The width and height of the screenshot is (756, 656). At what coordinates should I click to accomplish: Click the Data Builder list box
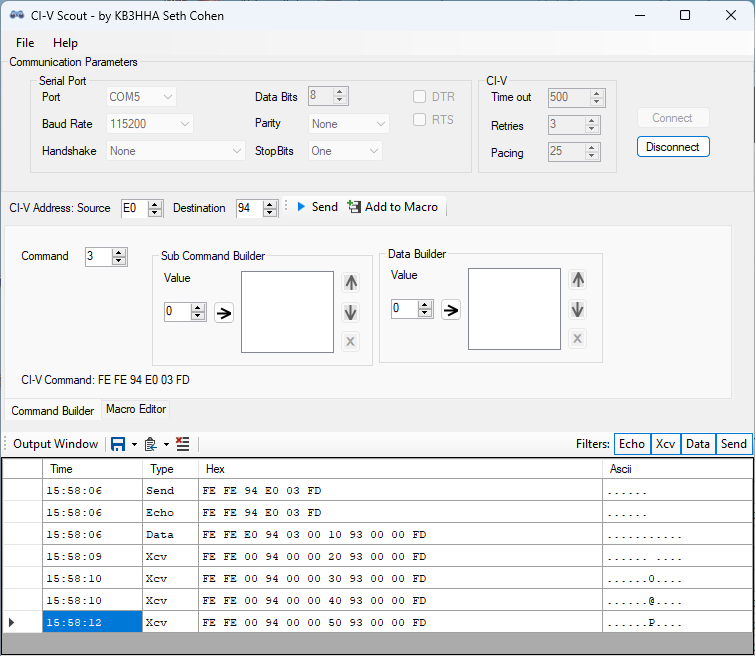[514, 309]
